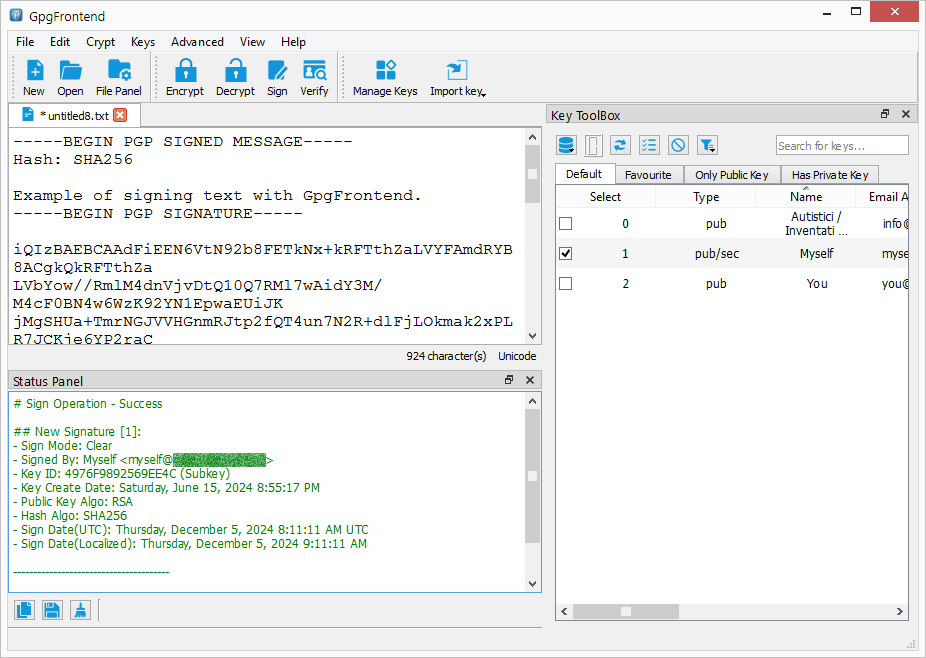This screenshot has width=926, height=658.
Task: Uncheck the Myself key checkbox
Action: coord(566,253)
